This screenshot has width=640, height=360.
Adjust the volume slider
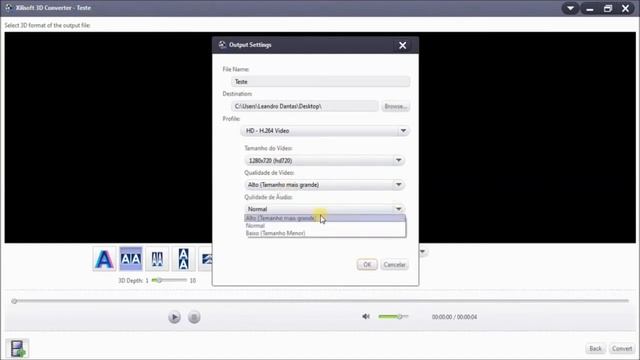pyautogui.click(x=393, y=316)
